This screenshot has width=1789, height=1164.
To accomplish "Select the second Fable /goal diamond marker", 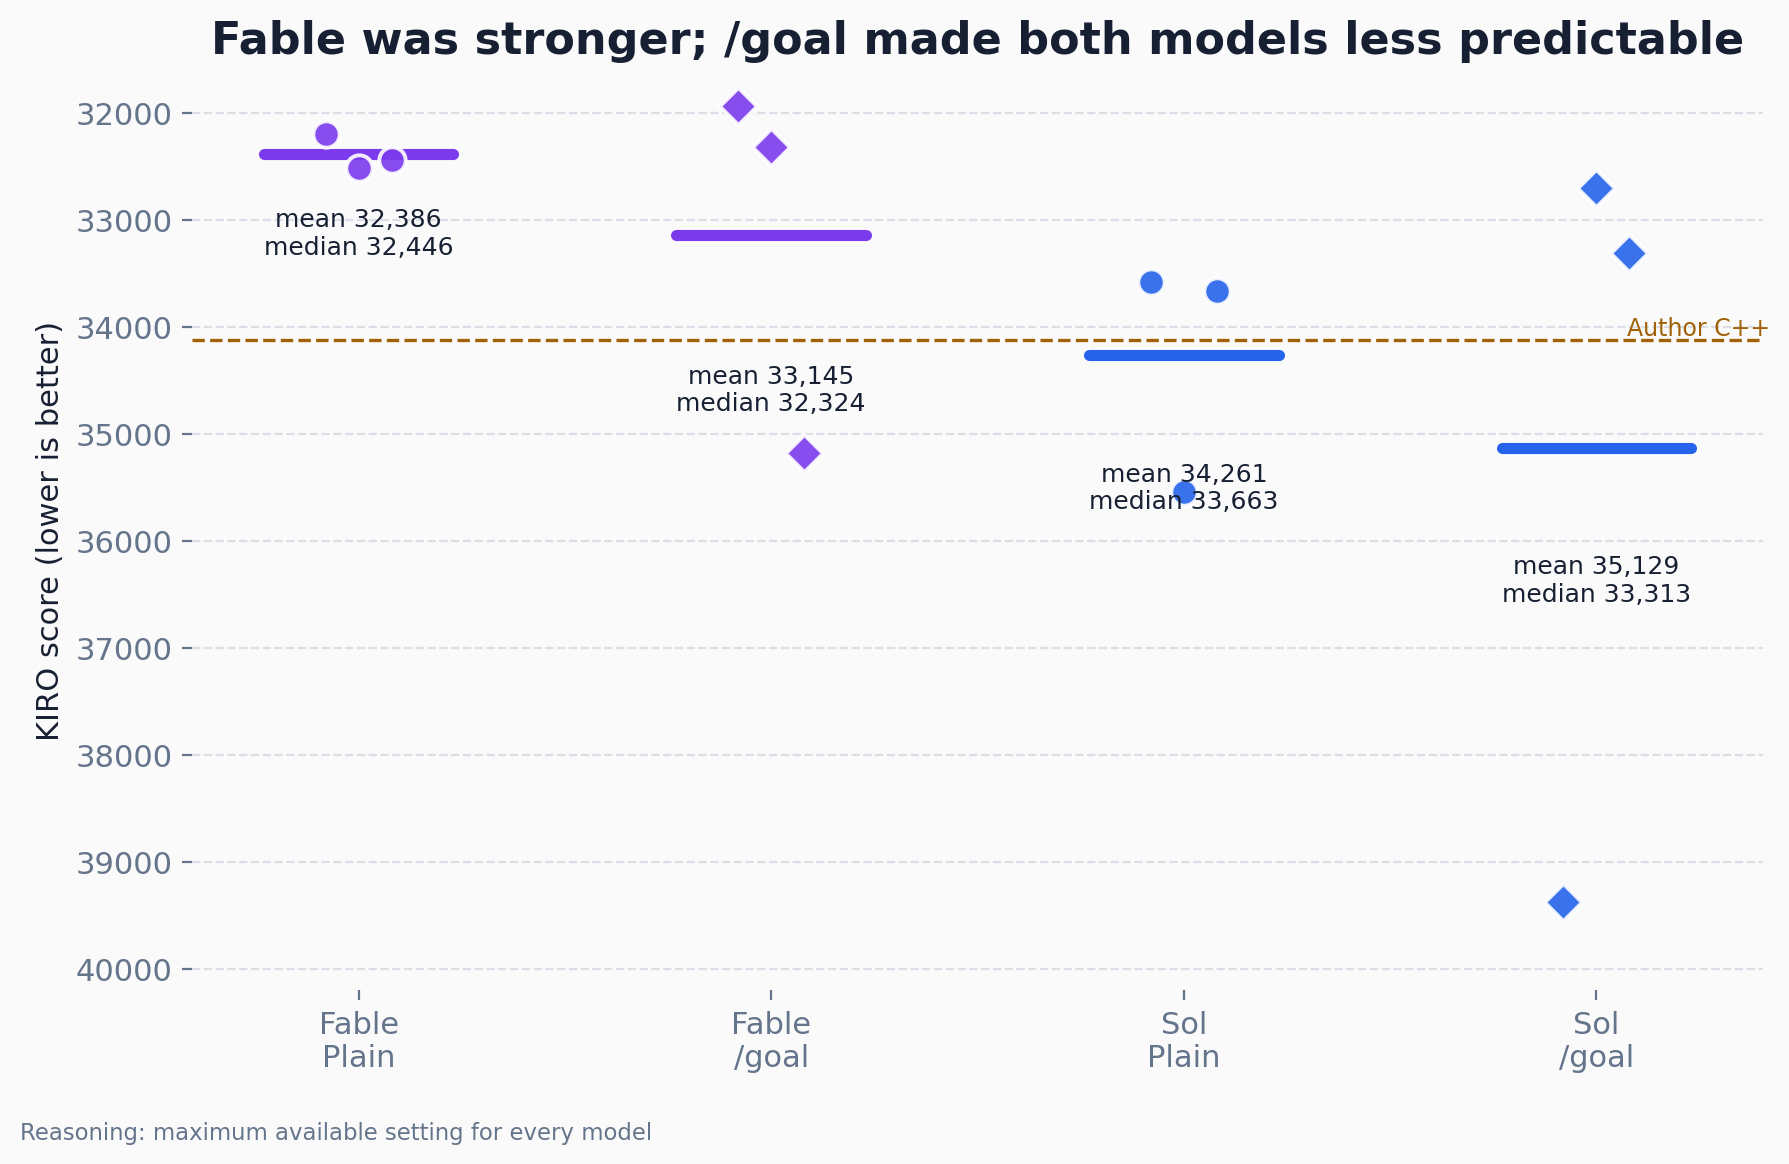I will pyautogui.click(x=771, y=148).
